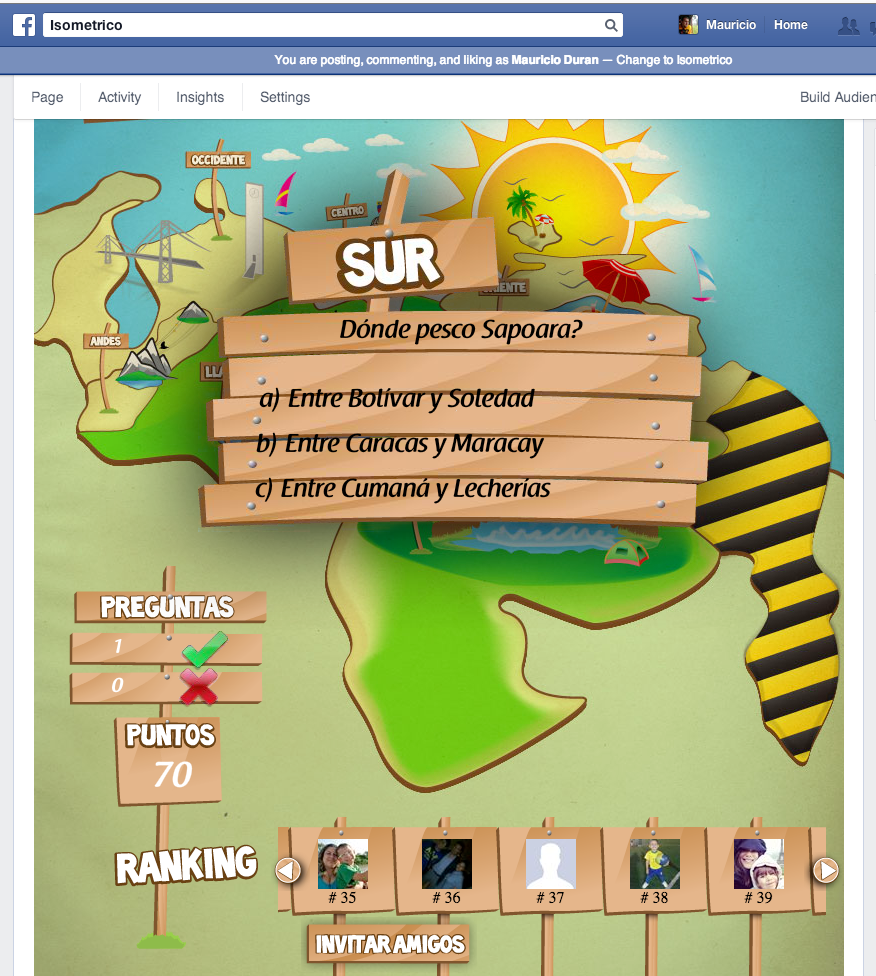Open the Activity tab
The width and height of the screenshot is (876, 976).
pyautogui.click(x=119, y=97)
